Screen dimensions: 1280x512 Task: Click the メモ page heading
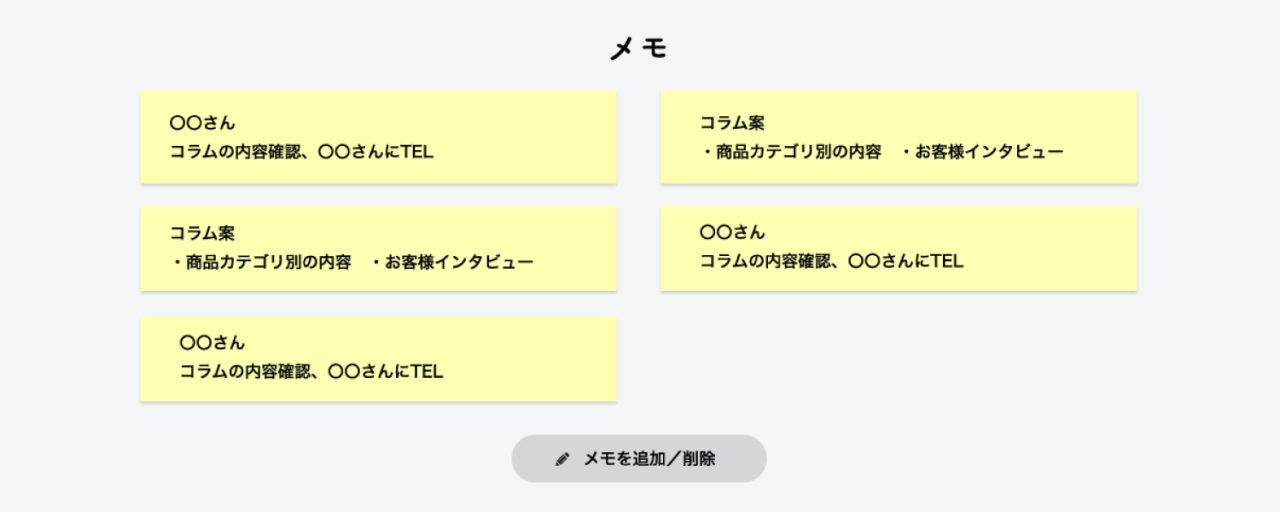point(638,47)
